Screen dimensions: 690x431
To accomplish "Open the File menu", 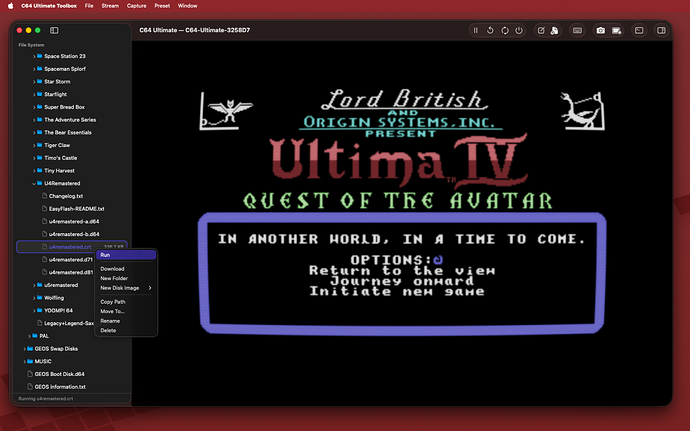I will (89, 6).
